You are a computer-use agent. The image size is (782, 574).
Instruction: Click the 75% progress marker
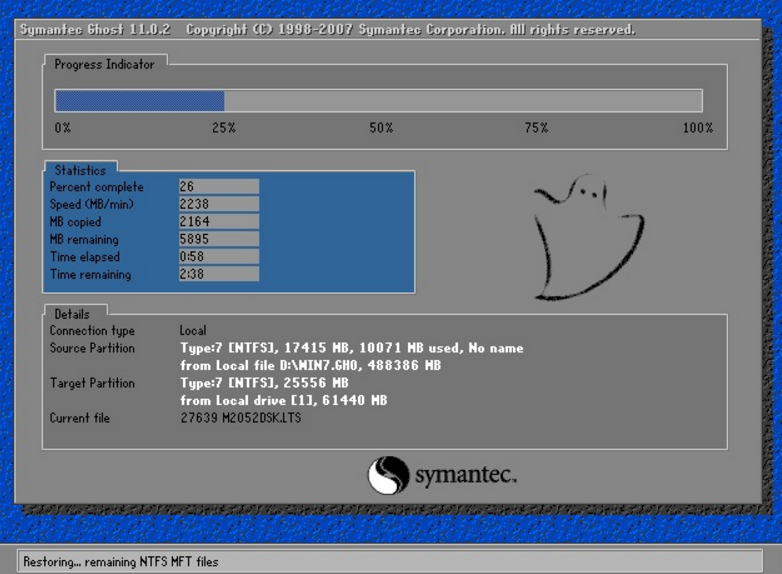[x=536, y=128]
